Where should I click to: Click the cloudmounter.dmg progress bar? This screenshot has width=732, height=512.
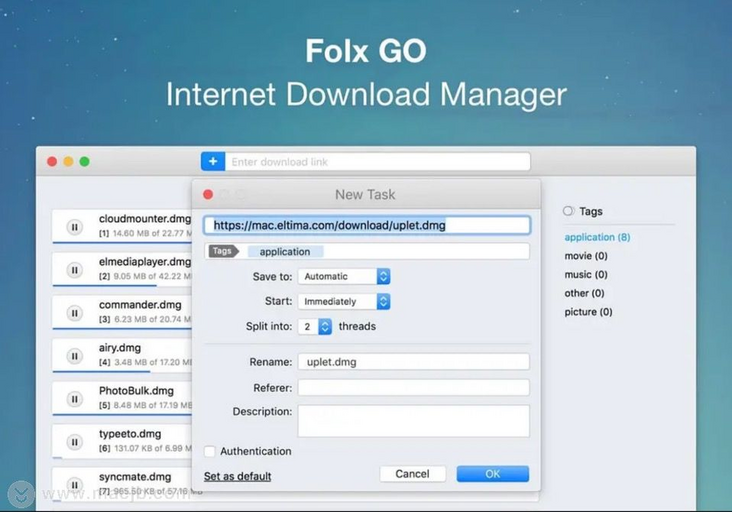pyautogui.click(x=122, y=243)
